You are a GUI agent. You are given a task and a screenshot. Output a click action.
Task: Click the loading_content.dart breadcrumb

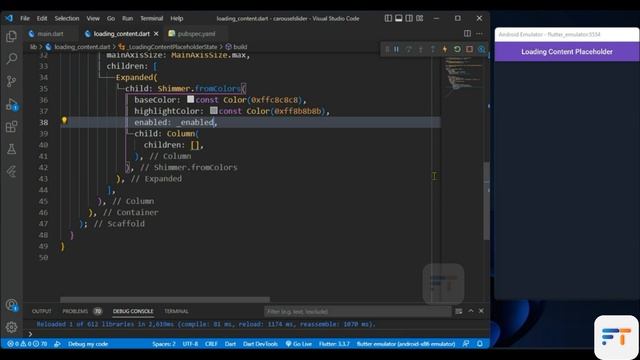pos(82,47)
